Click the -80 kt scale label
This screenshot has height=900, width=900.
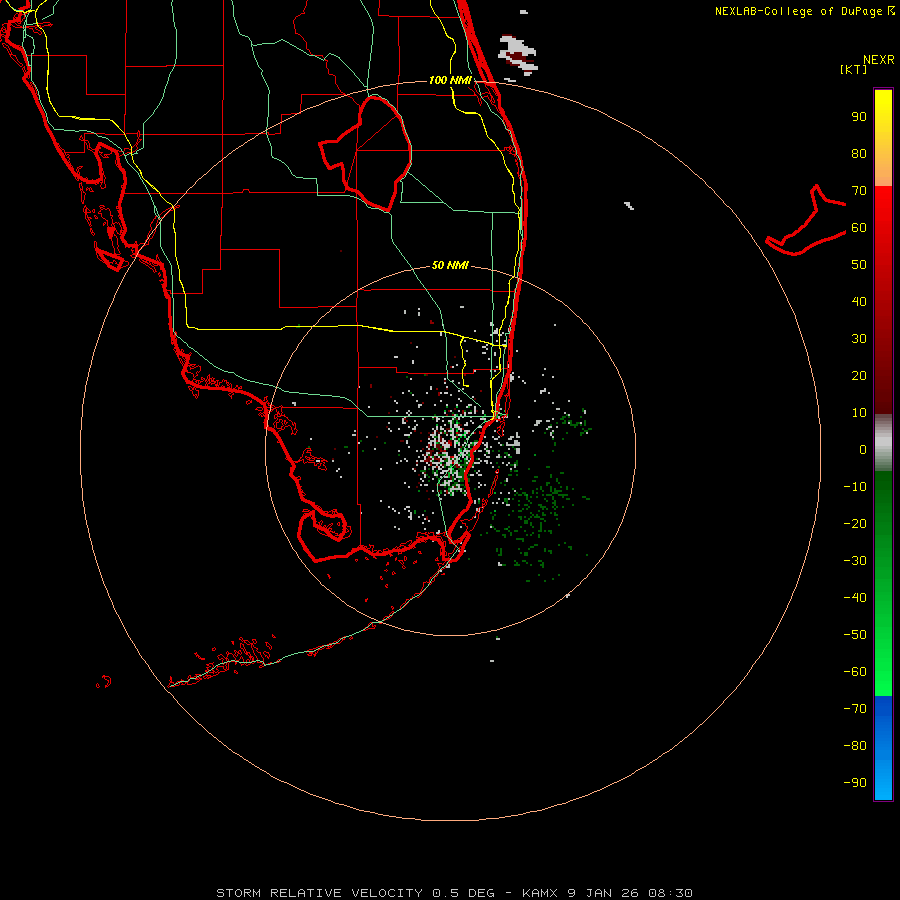click(855, 746)
